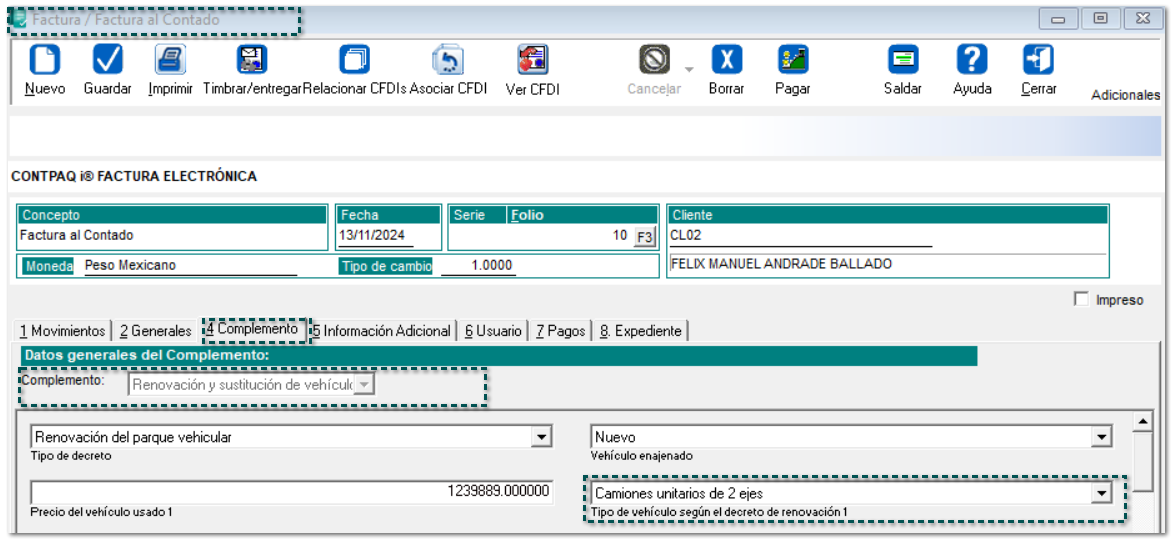1174x542 pixels.
Task: Click the Nuevo document icon
Action: pyautogui.click(x=44, y=61)
